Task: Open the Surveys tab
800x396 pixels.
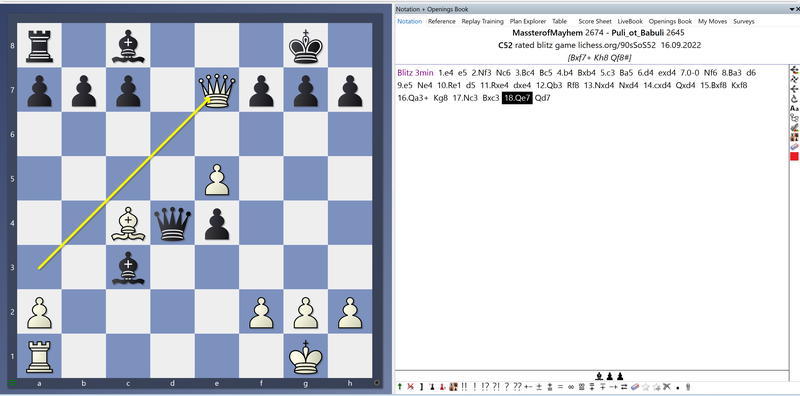Action: 744,21
